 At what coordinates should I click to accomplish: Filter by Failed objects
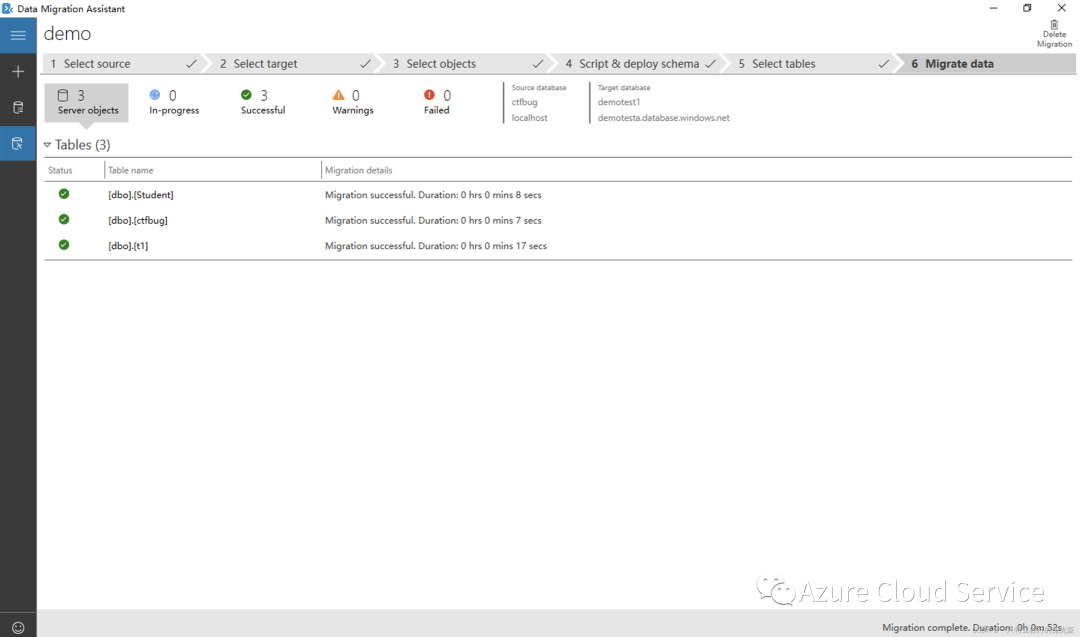tap(437, 102)
